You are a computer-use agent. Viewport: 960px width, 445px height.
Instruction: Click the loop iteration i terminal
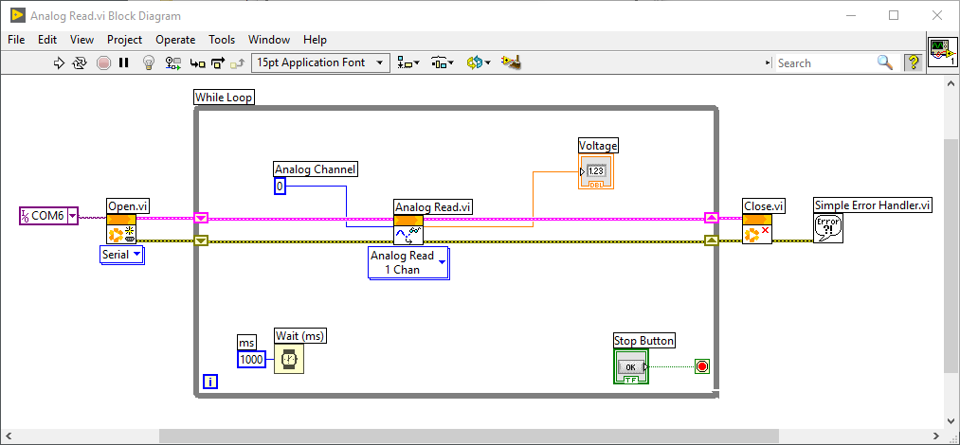(210, 382)
